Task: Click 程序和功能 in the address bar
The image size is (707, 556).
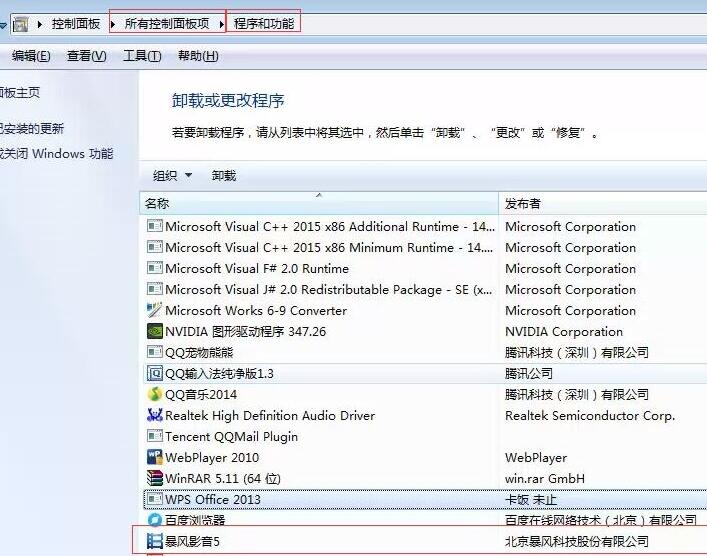Action: (264, 24)
